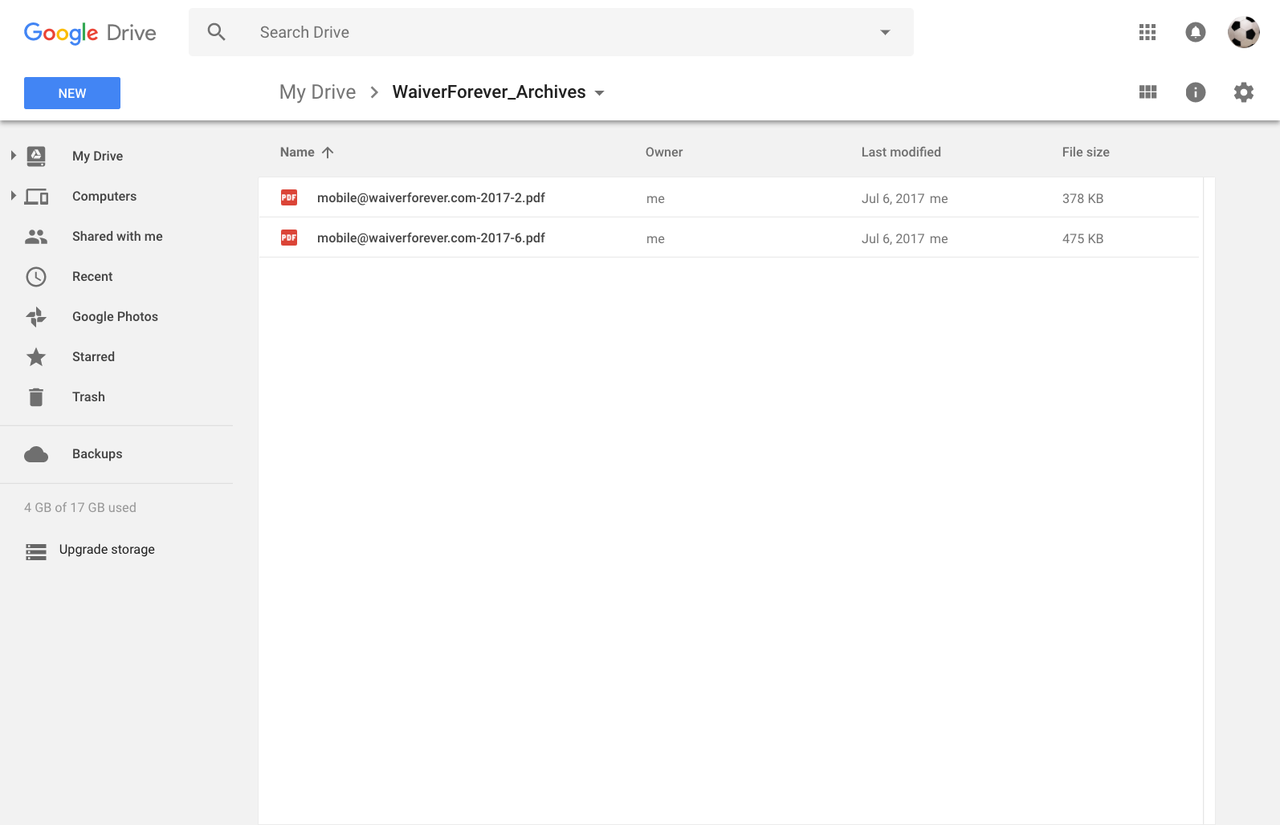The width and height of the screenshot is (1280, 825).
Task: Expand the Computers tree arrow
Action: tap(13, 195)
